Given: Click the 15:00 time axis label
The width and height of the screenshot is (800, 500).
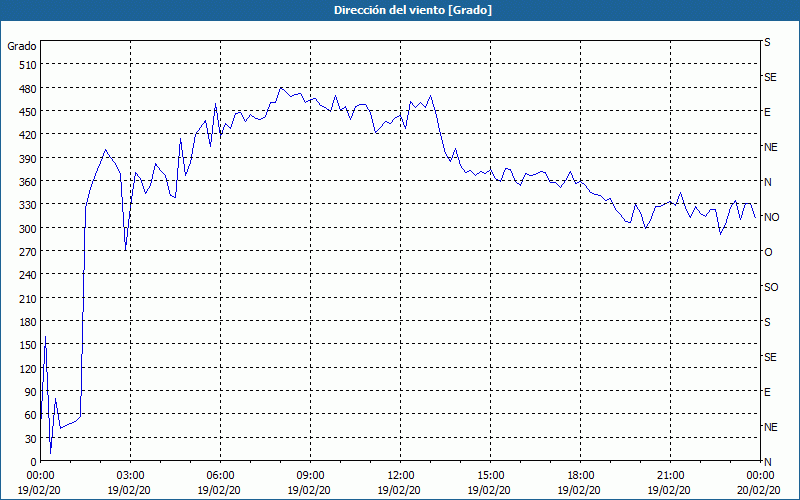Looking at the screenshot, I should 491,476.
